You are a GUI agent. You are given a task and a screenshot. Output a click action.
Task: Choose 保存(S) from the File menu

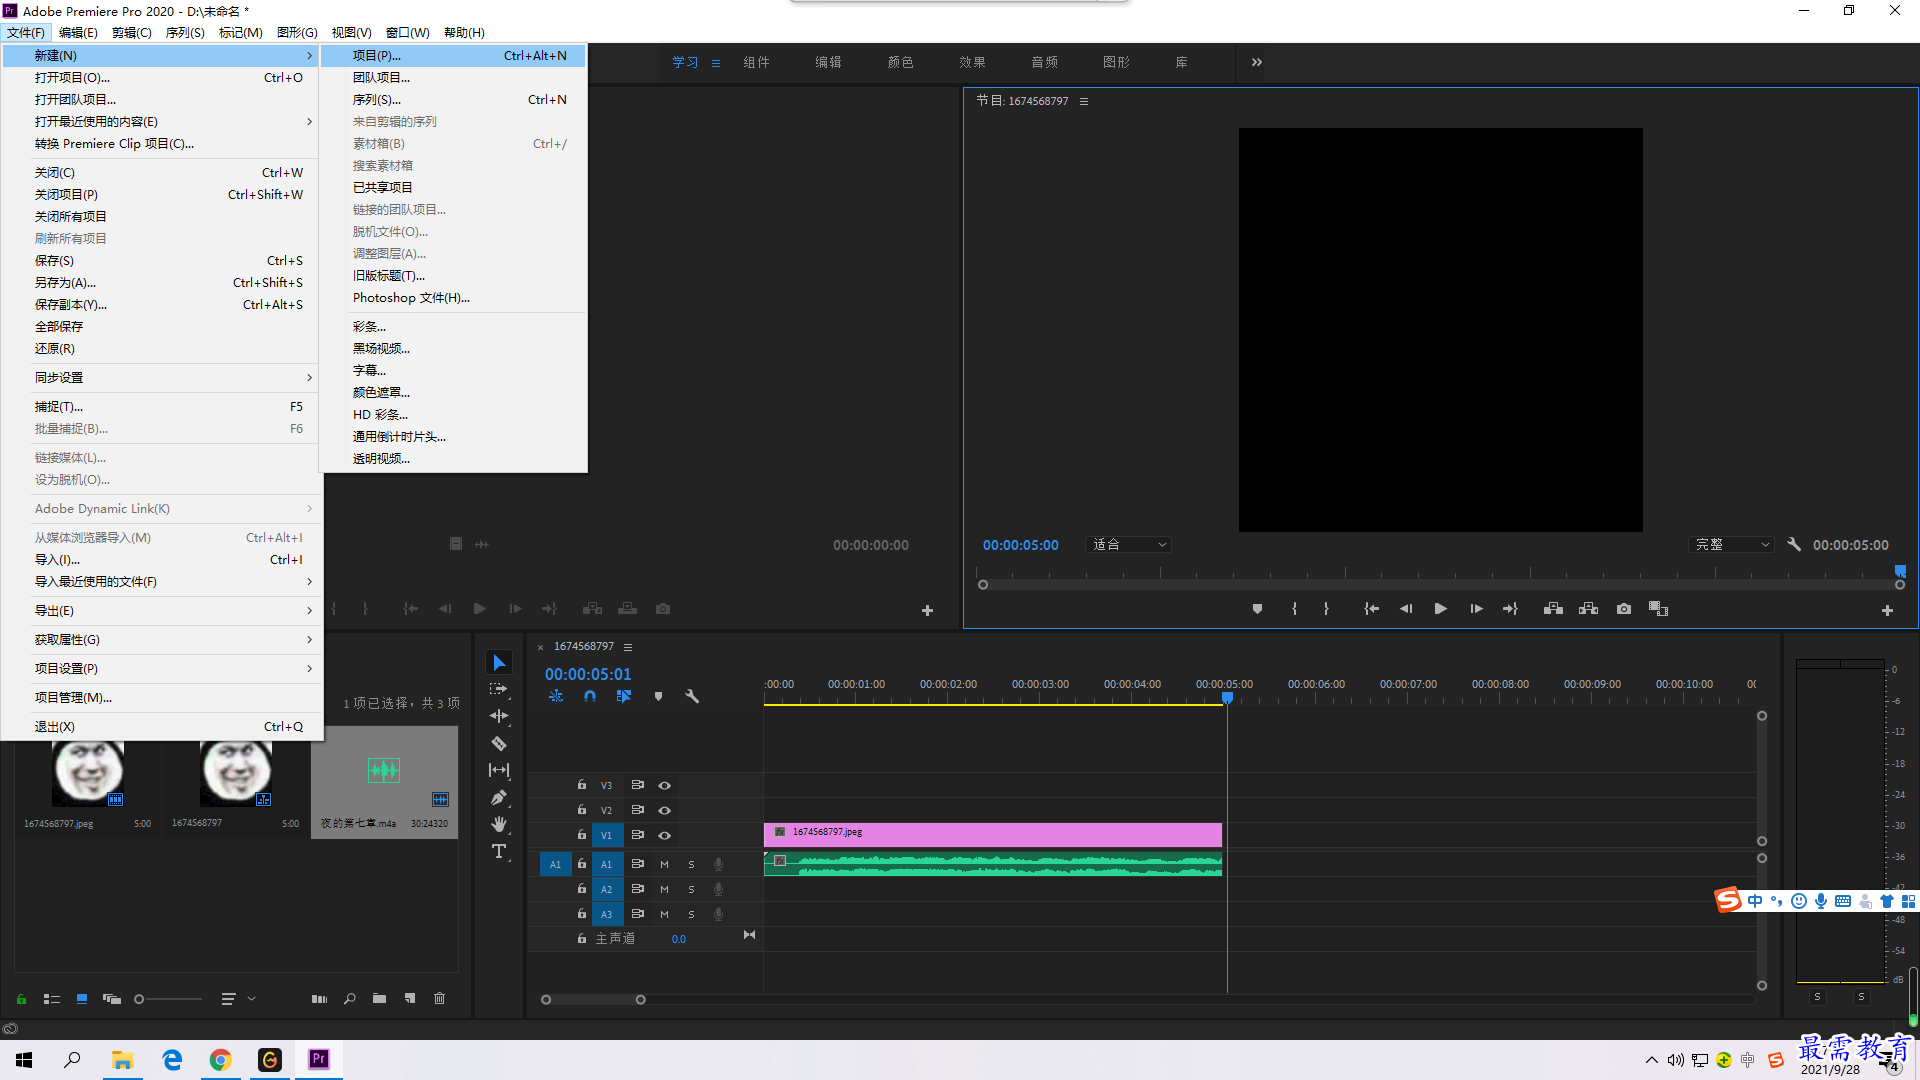[x=160, y=261]
